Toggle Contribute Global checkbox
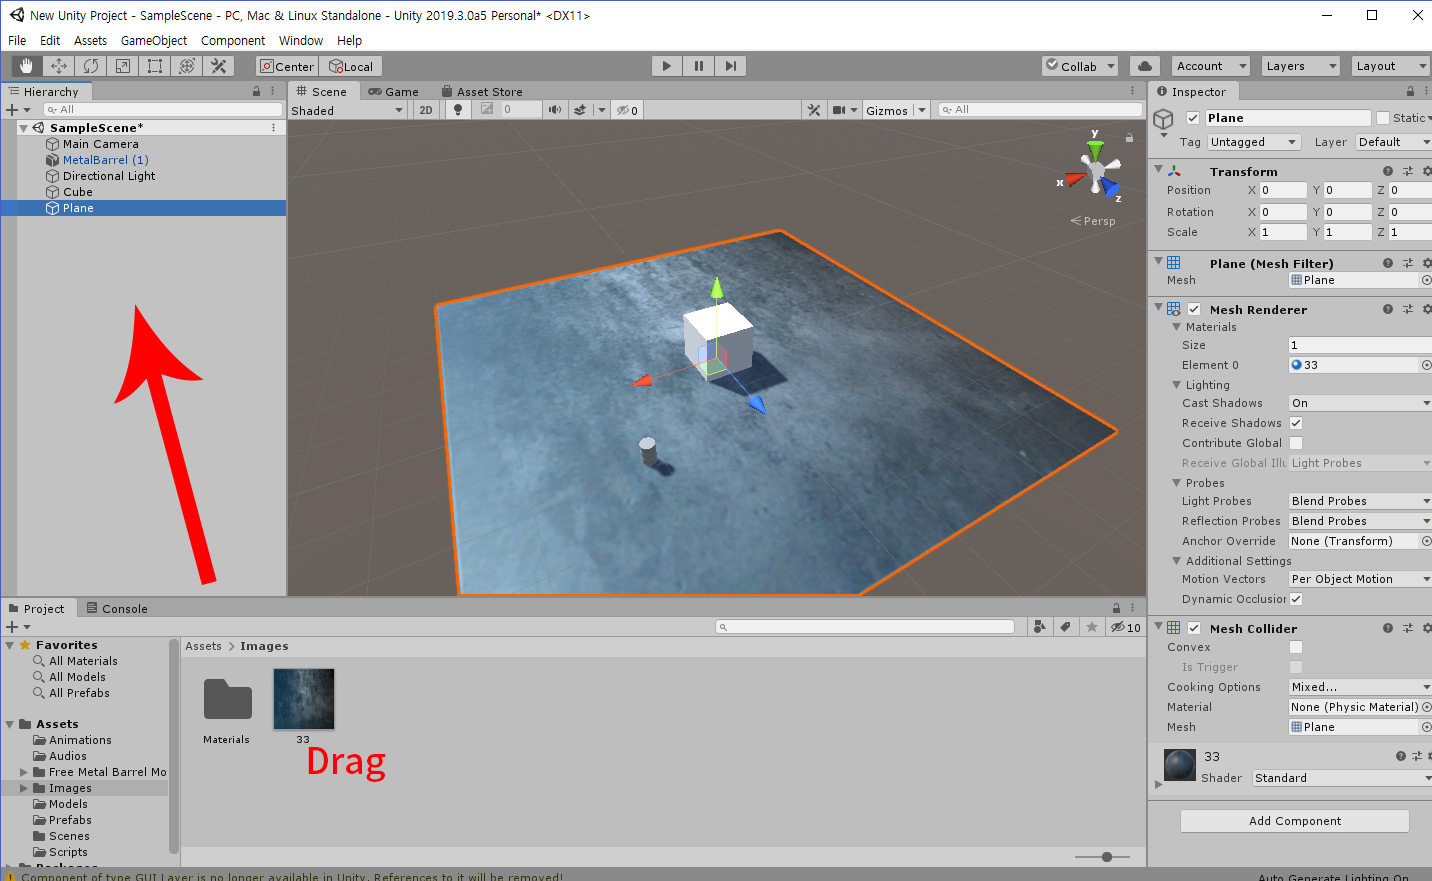The height and width of the screenshot is (881, 1432). pyautogui.click(x=1296, y=443)
